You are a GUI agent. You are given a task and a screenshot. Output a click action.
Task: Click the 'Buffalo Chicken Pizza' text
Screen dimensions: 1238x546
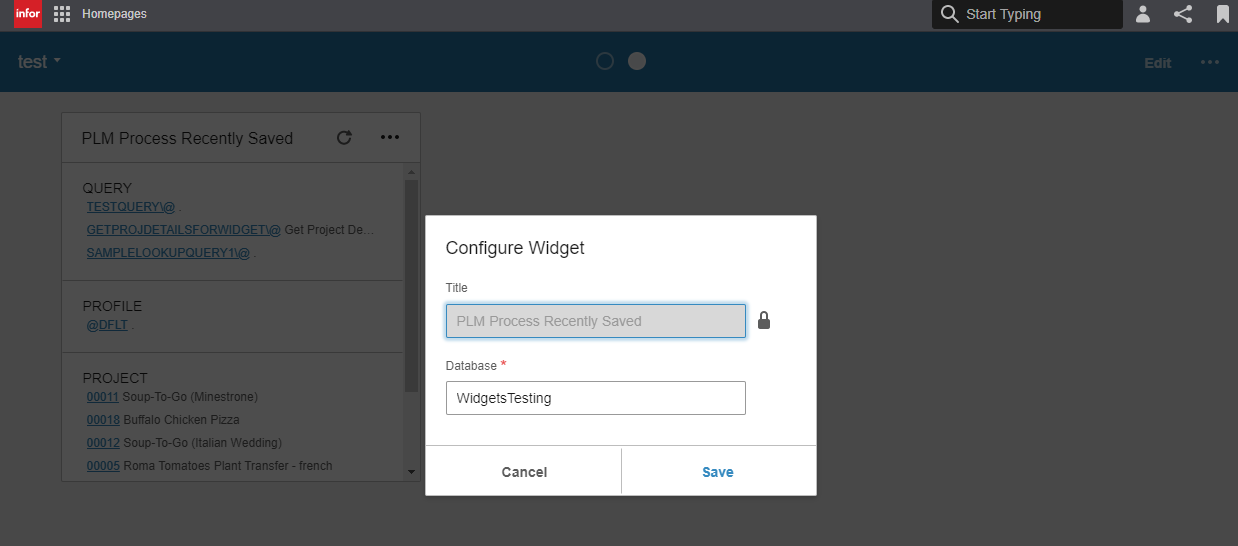pyautogui.click(x=181, y=420)
